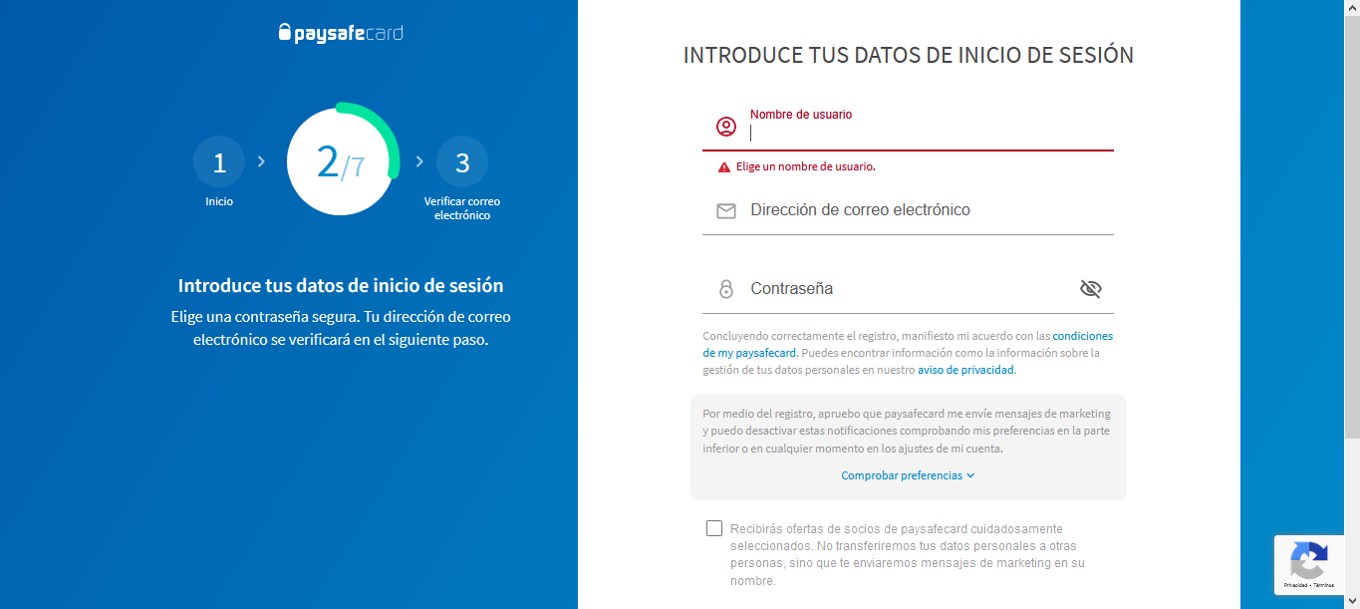Click the Elige un nombre de usuario error text
The width and height of the screenshot is (1360, 609).
click(806, 167)
